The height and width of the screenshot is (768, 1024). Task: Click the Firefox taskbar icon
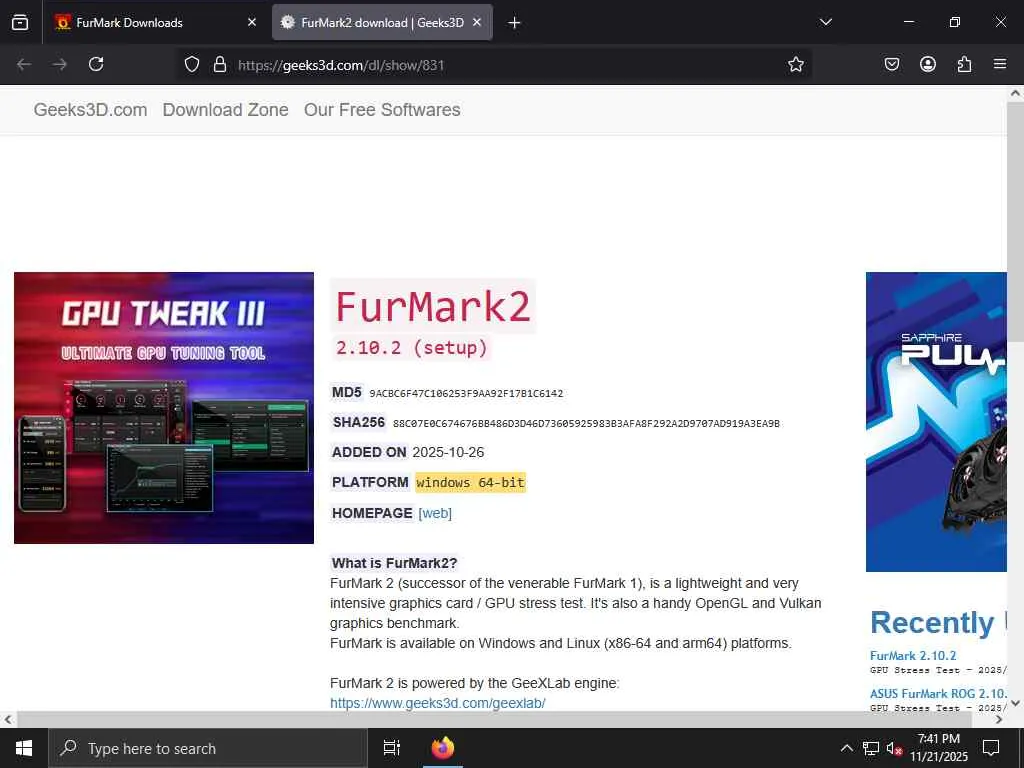pyautogui.click(x=443, y=748)
